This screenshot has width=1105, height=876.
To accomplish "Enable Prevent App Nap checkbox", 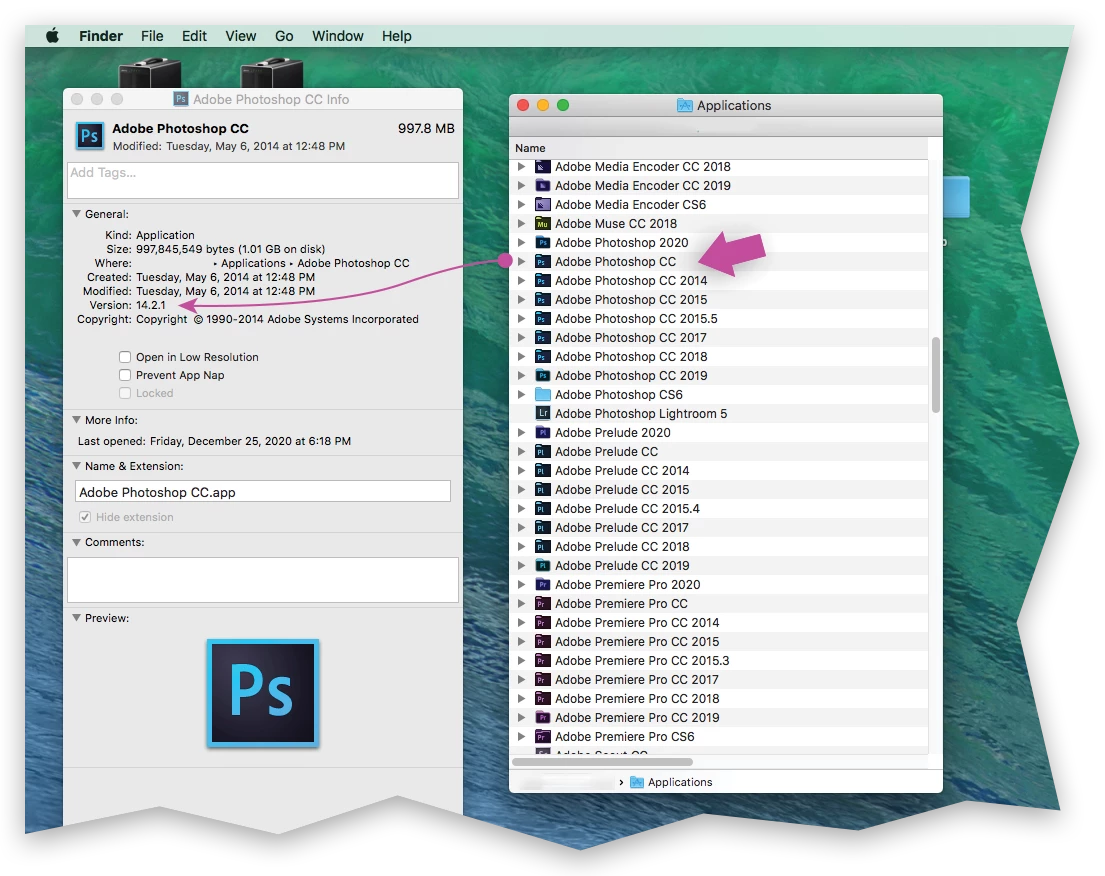I will tap(125, 375).
